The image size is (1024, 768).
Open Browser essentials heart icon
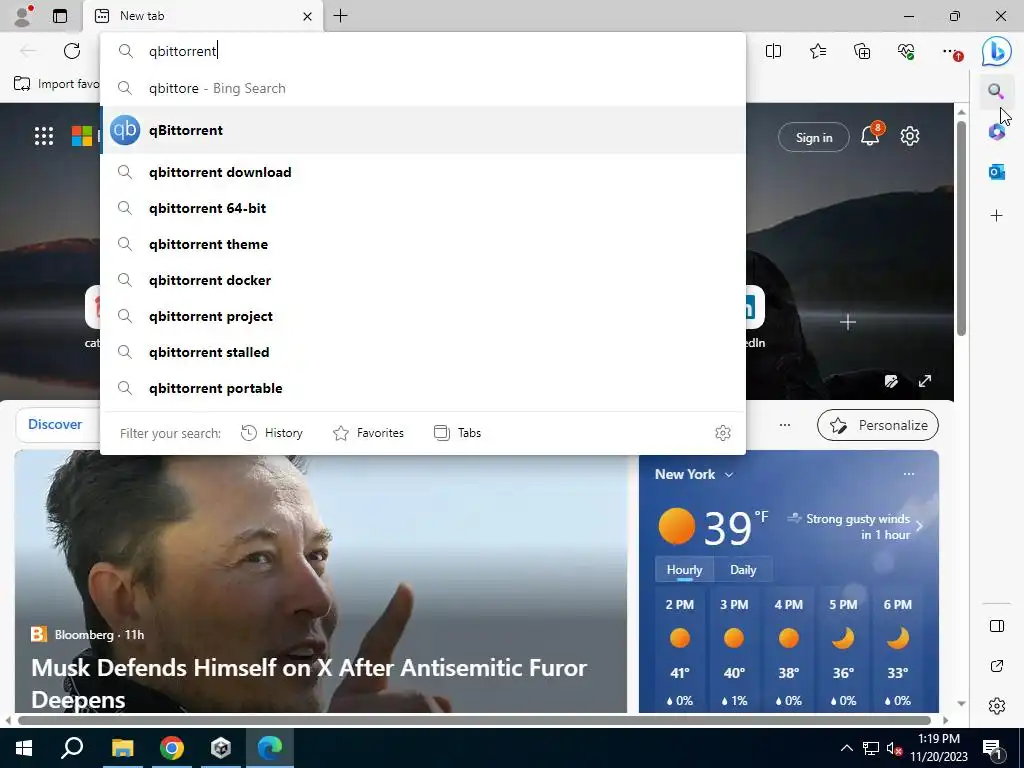point(906,51)
